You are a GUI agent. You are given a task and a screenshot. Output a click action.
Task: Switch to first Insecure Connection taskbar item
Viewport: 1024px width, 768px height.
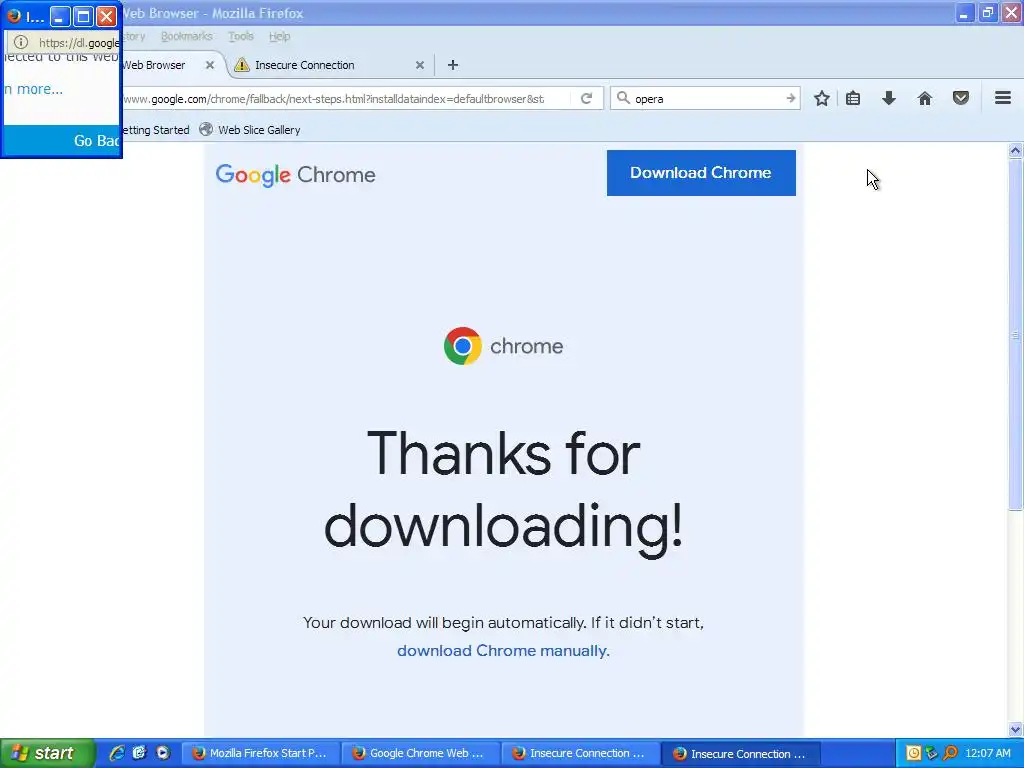coord(581,753)
